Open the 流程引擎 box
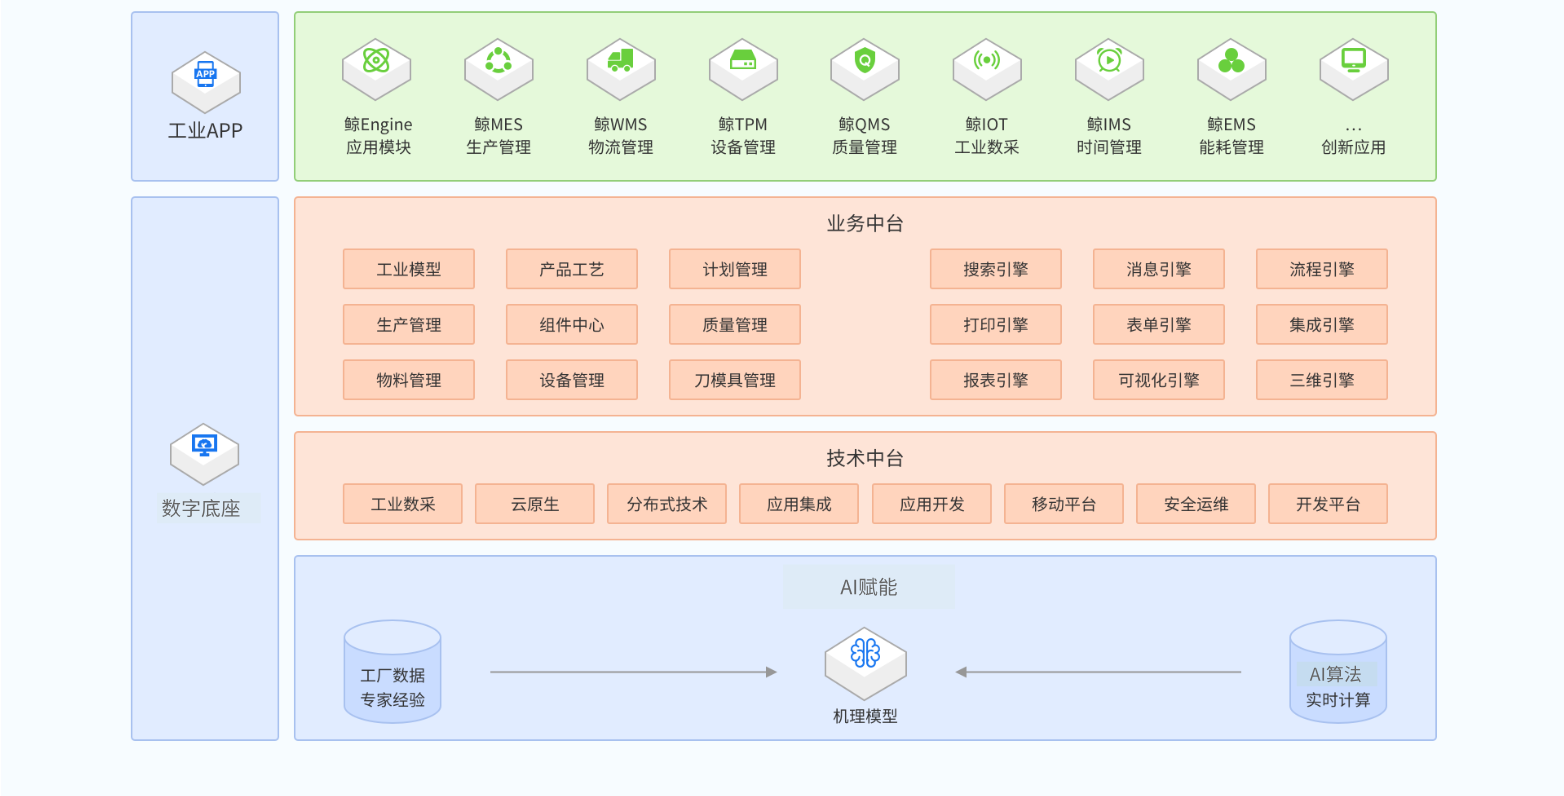This screenshot has height=796, width=1564. (1322, 269)
